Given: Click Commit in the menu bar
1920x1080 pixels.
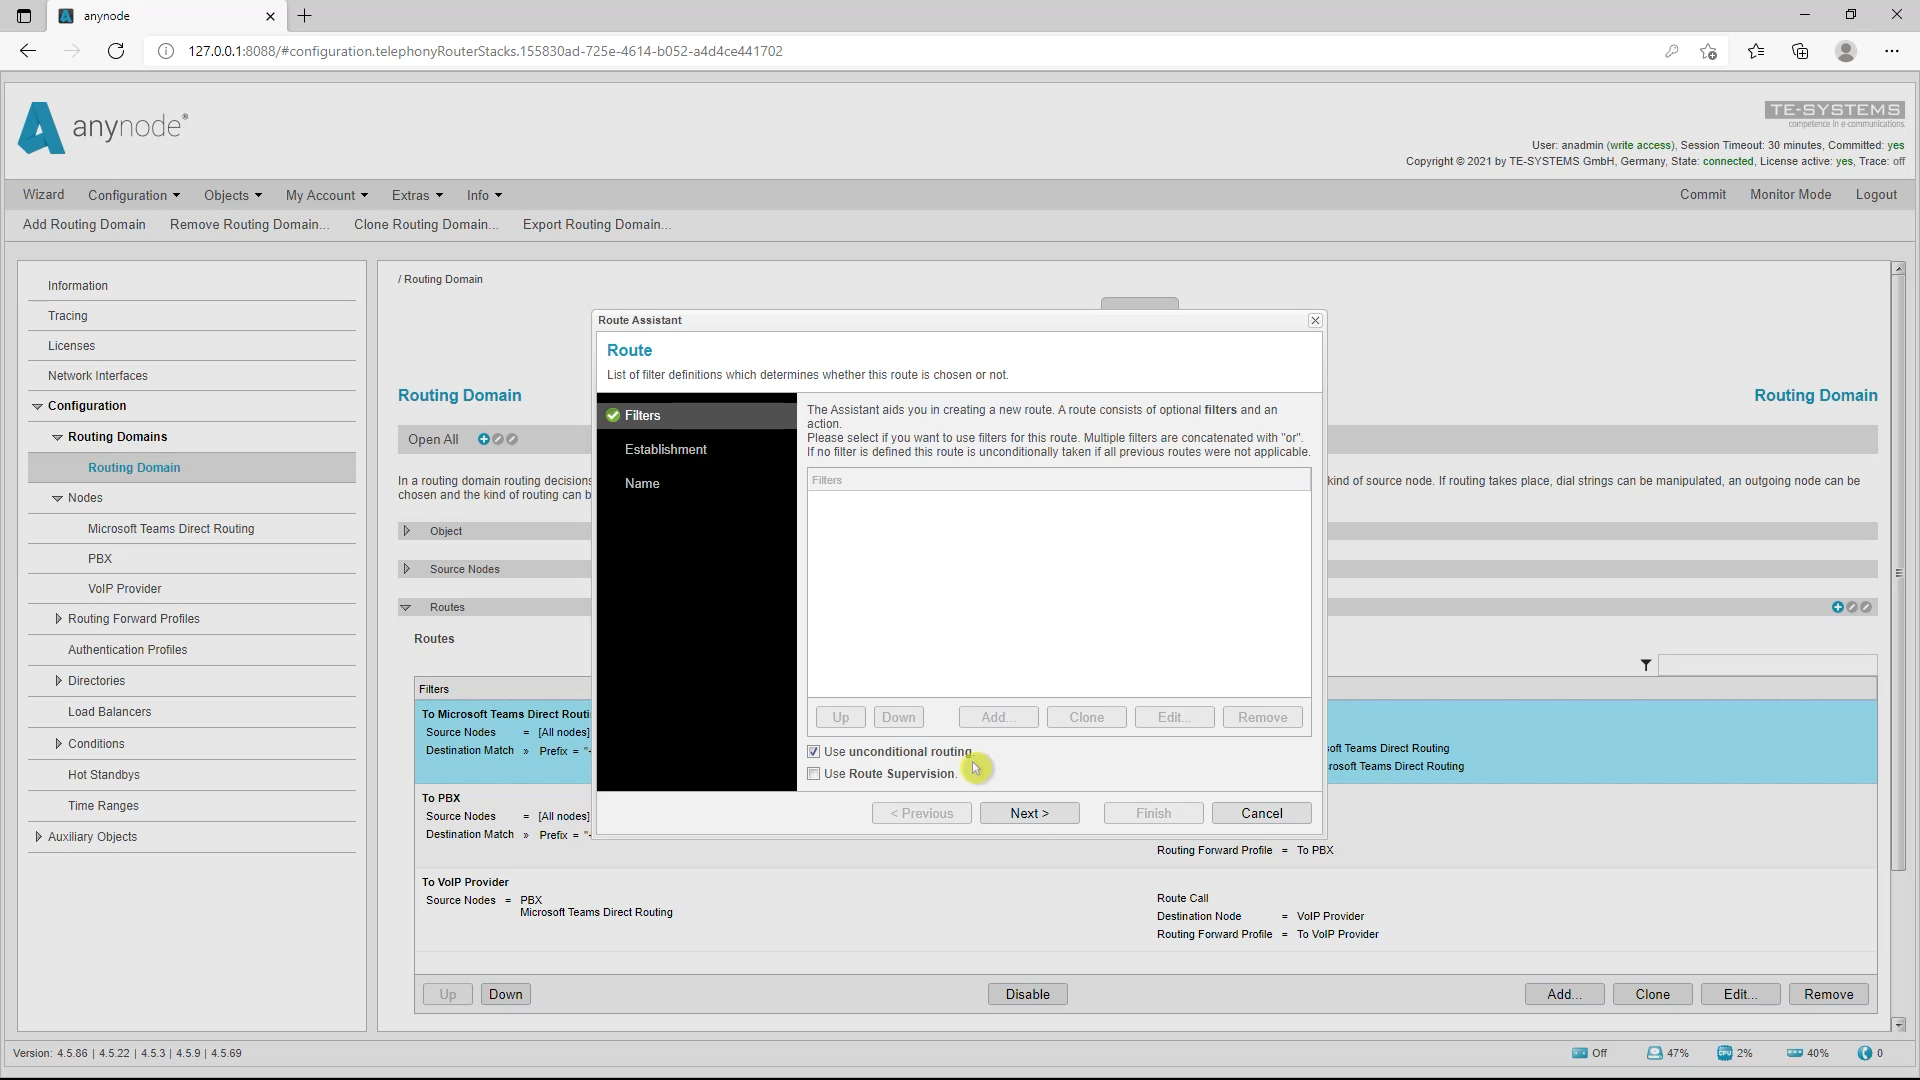Looking at the screenshot, I should [x=1703, y=195].
